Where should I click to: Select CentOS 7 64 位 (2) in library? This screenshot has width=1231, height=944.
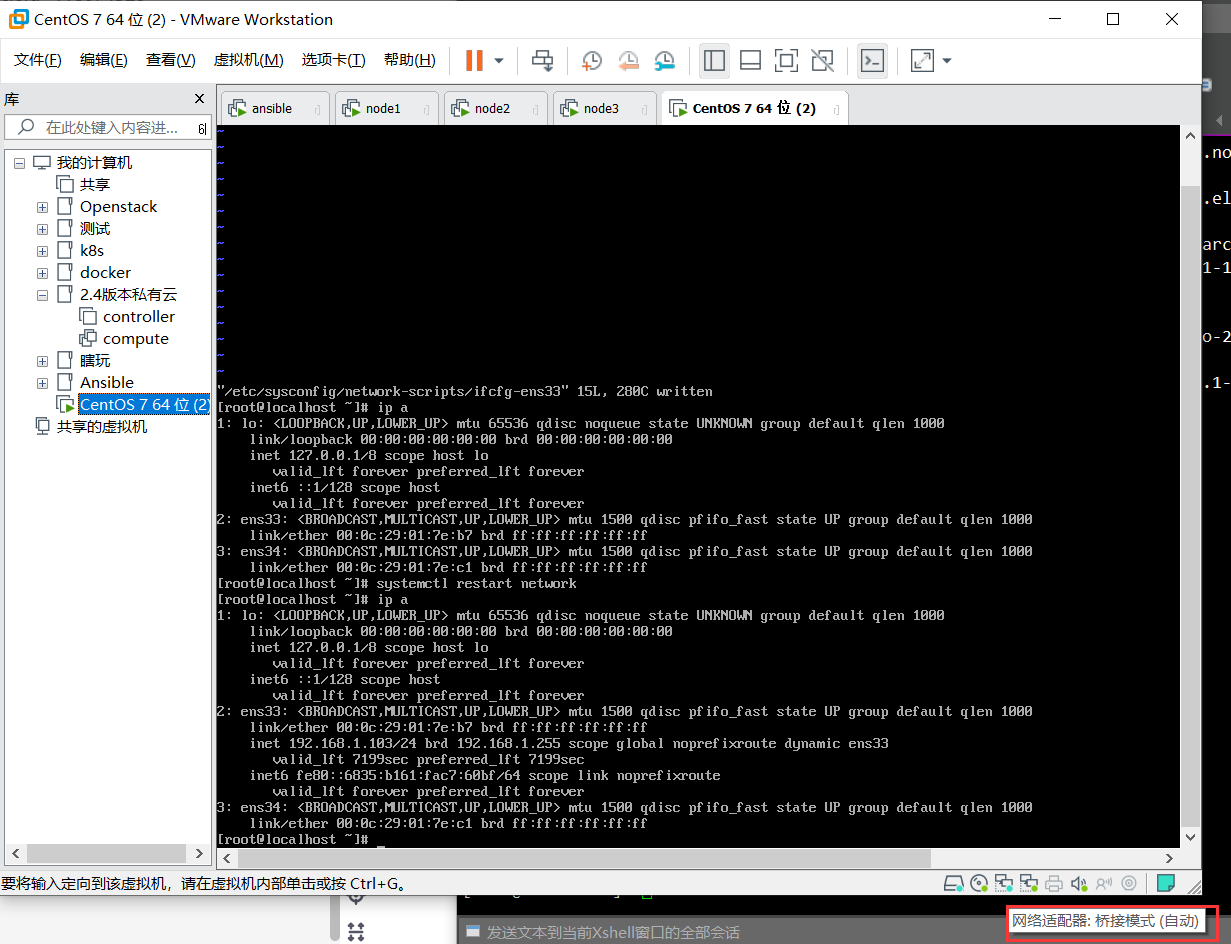144,405
